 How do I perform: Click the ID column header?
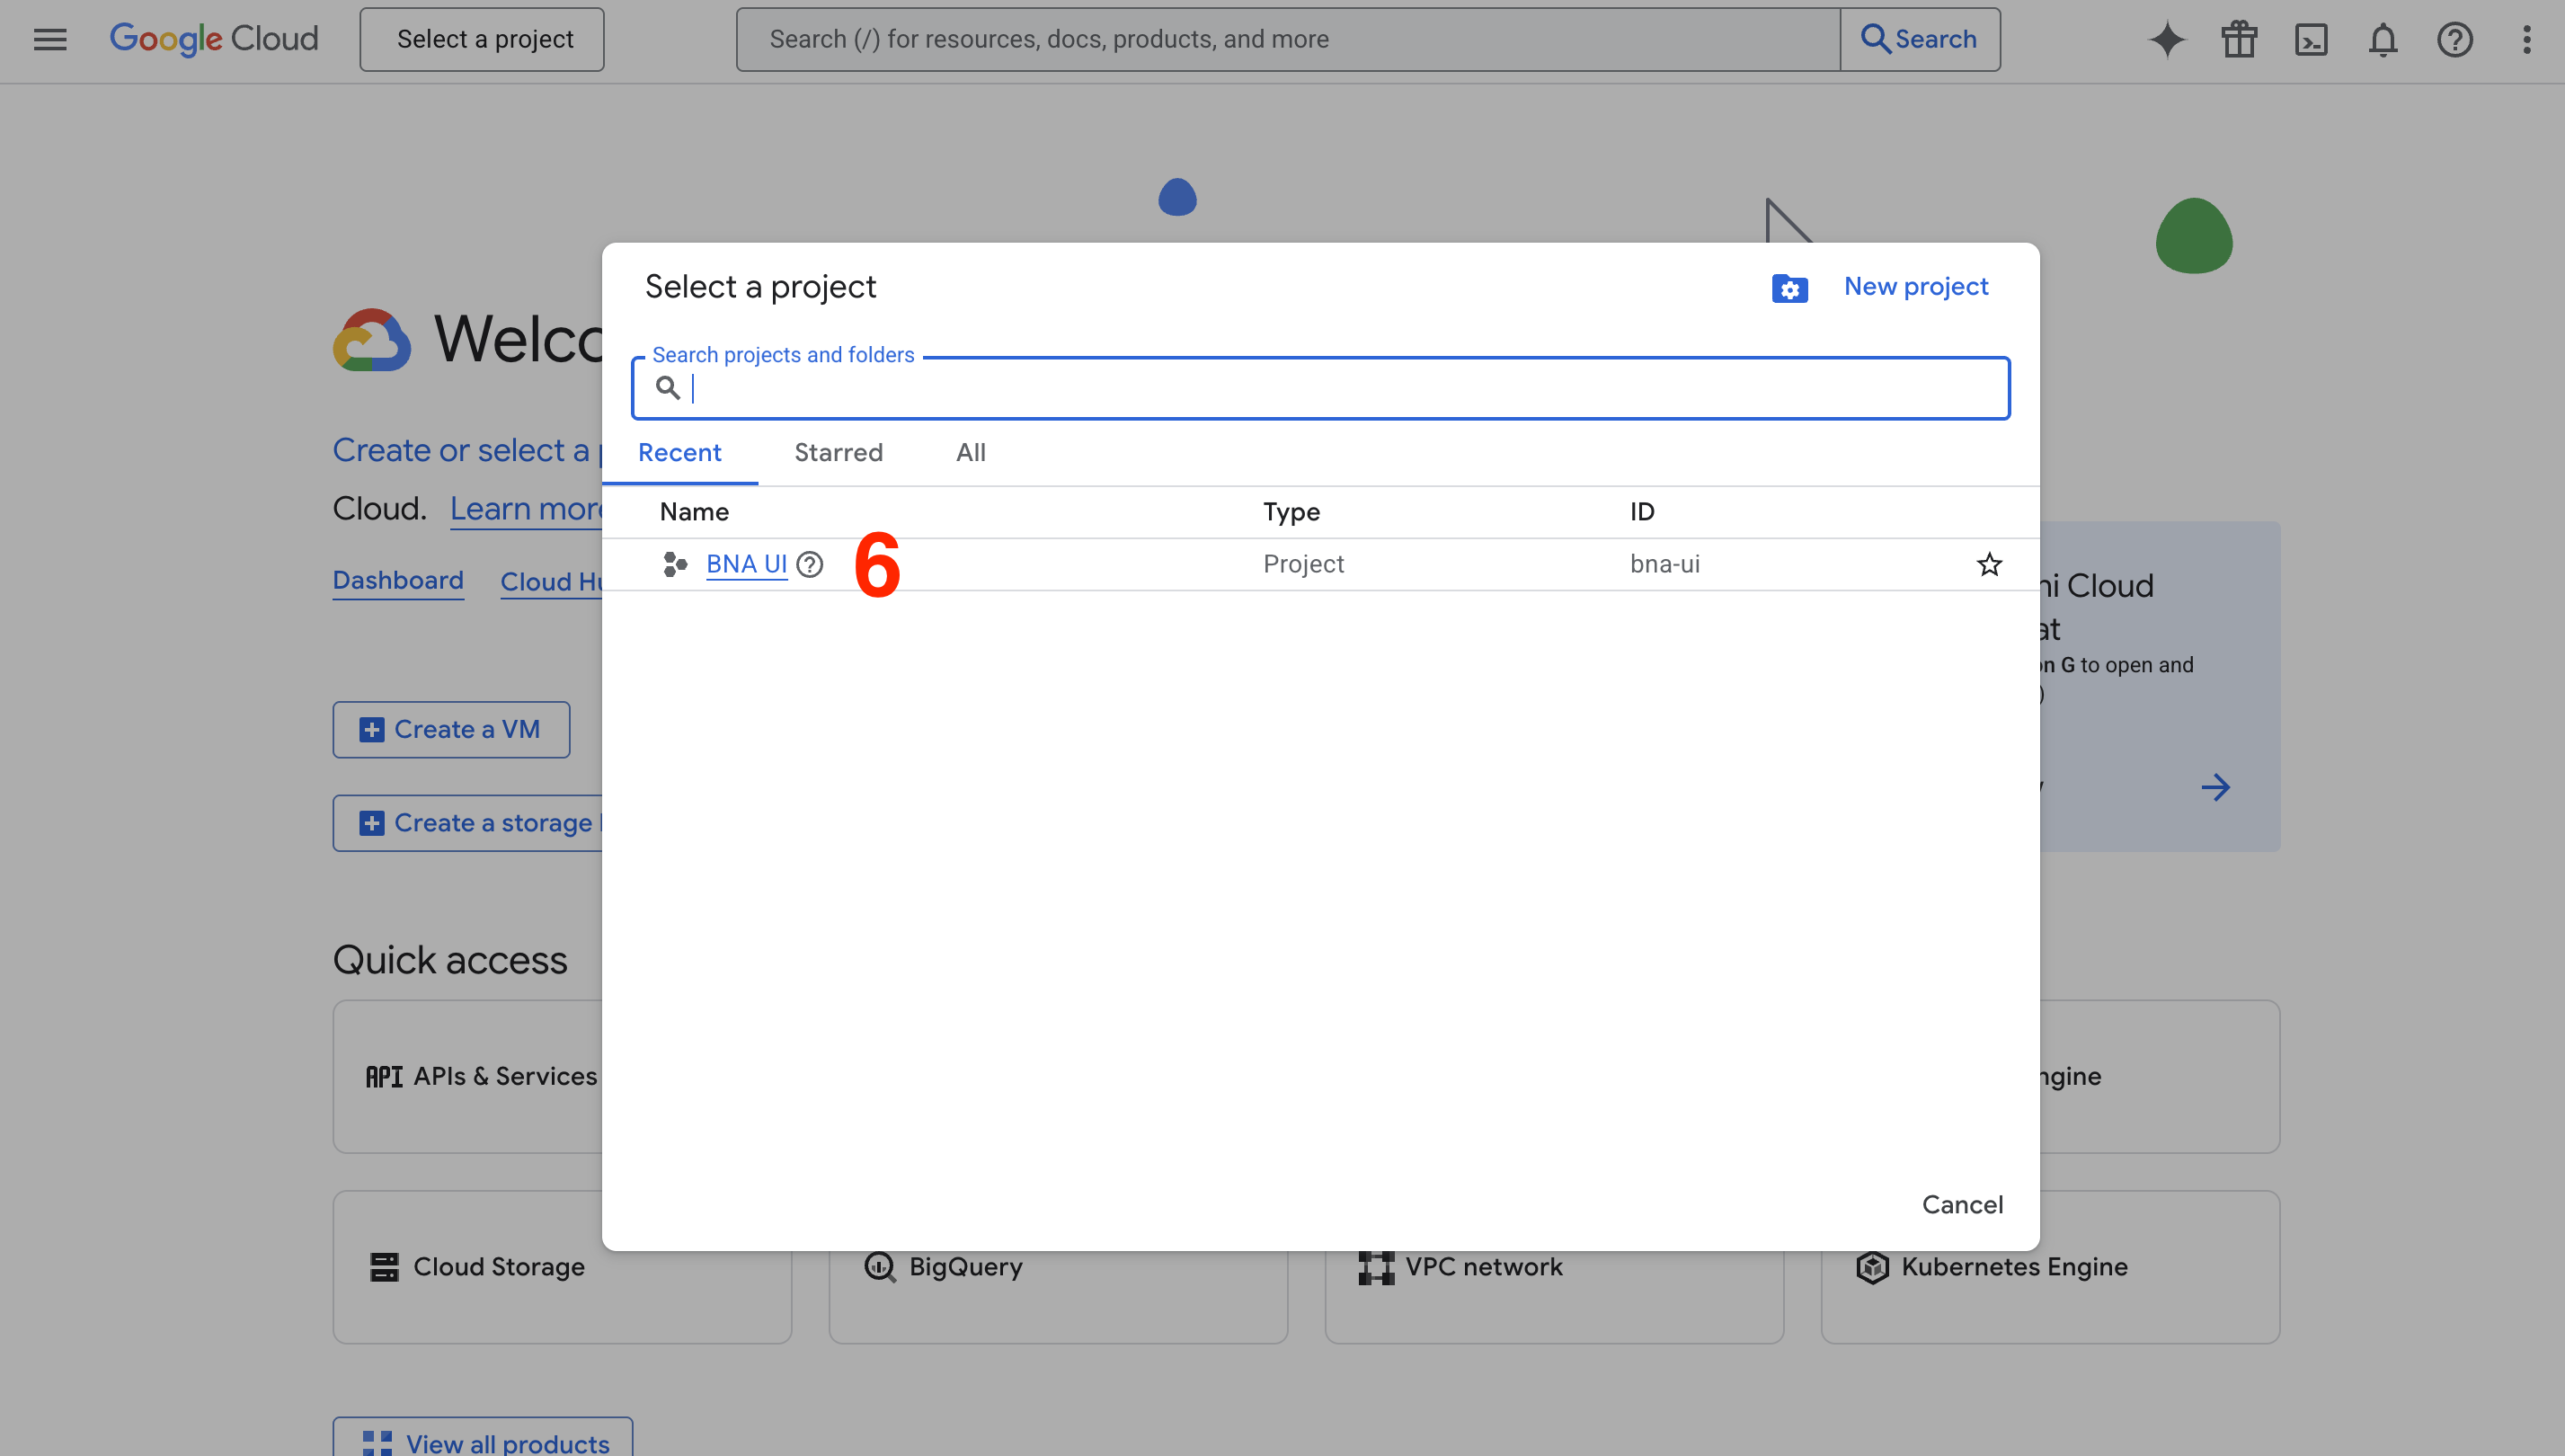[x=1642, y=512]
